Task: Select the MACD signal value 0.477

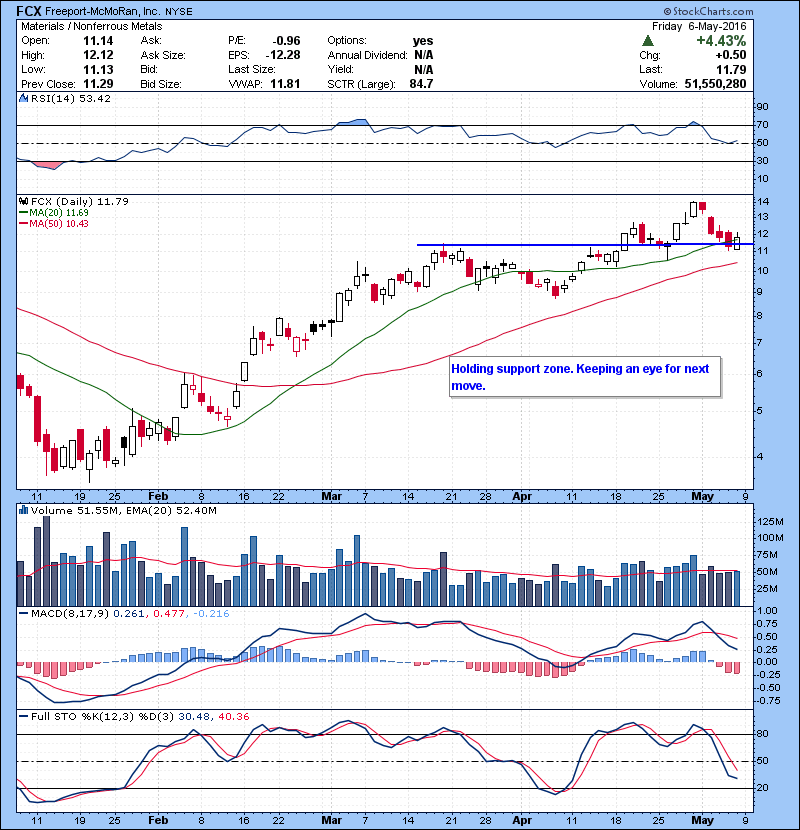Action: point(168,614)
